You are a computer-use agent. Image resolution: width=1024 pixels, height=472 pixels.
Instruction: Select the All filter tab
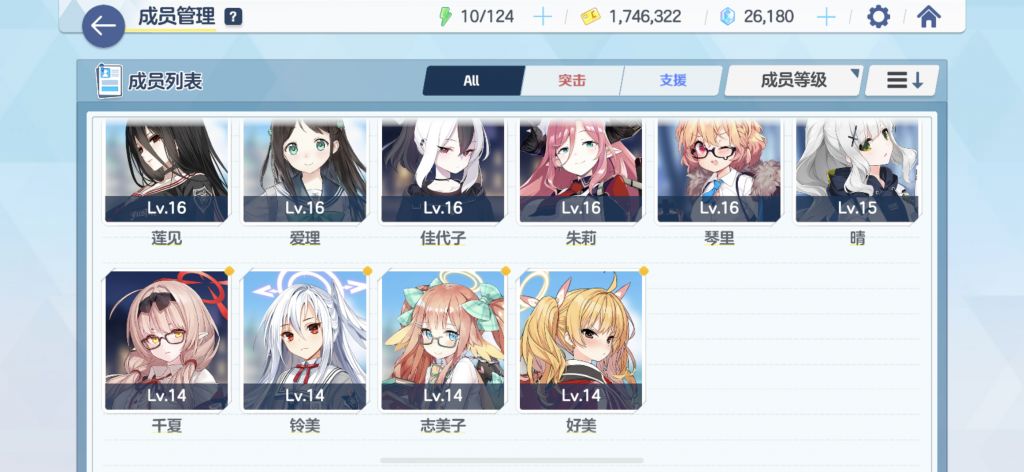(472, 81)
